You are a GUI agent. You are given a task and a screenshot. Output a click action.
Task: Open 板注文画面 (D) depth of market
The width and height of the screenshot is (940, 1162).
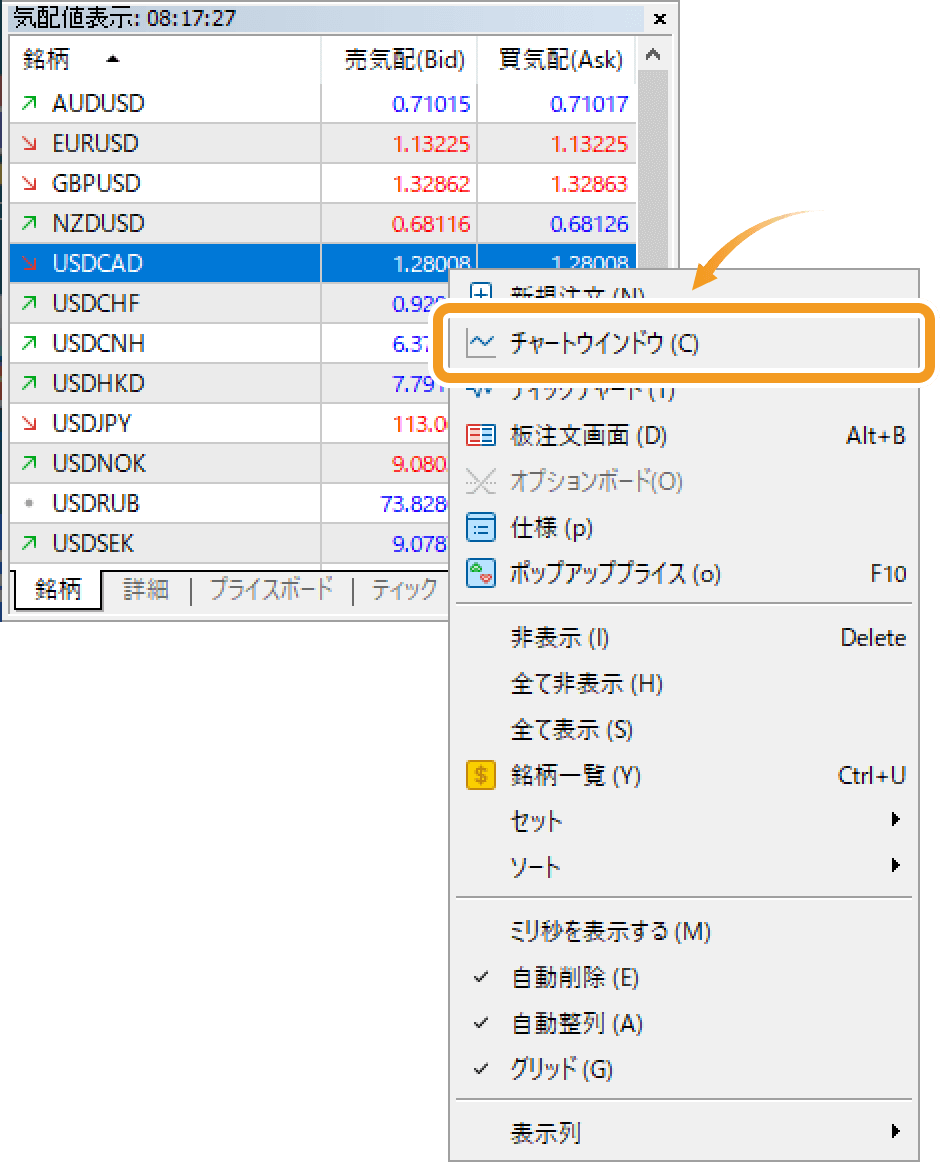click(683, 436)
